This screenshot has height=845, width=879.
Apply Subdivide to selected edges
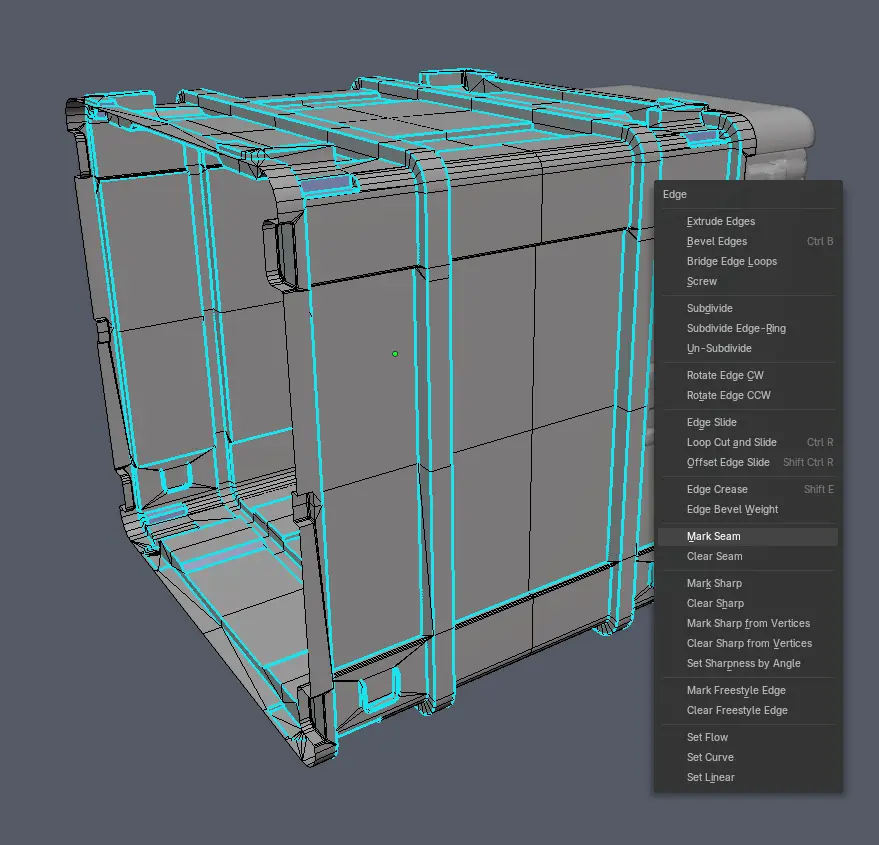pos(709,308)
